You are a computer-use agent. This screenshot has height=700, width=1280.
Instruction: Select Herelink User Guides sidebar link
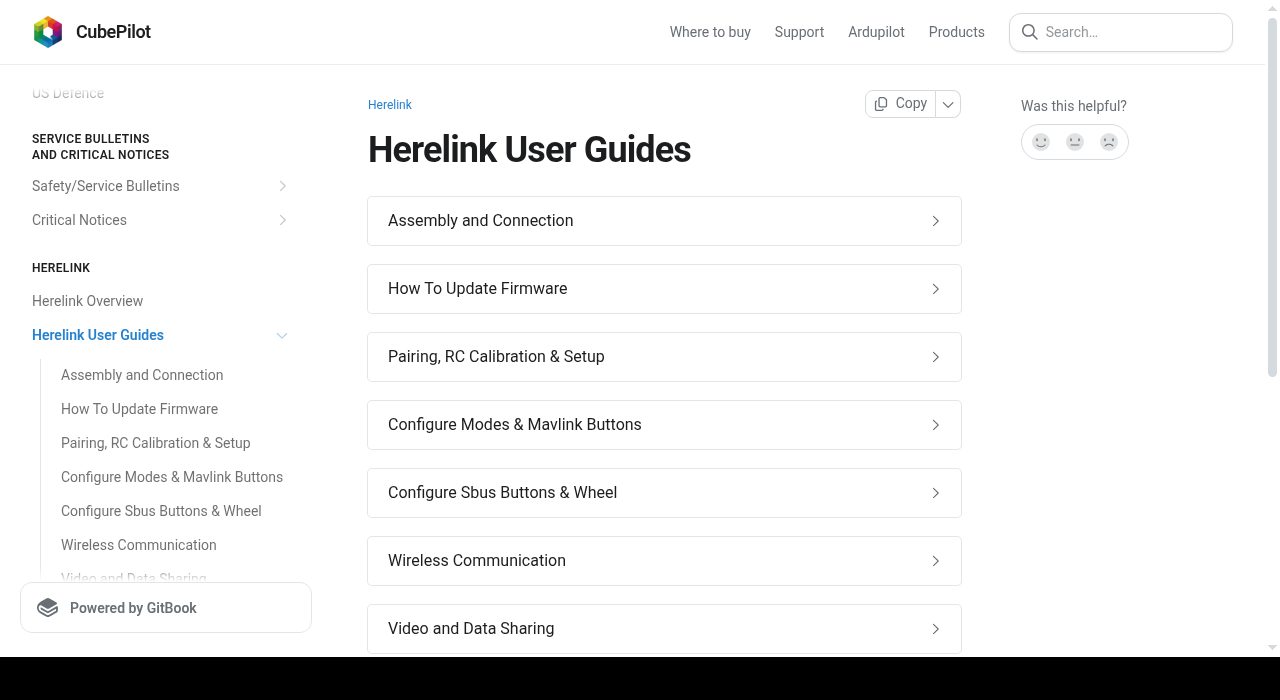pyautogui.click(x=98, y=335)
